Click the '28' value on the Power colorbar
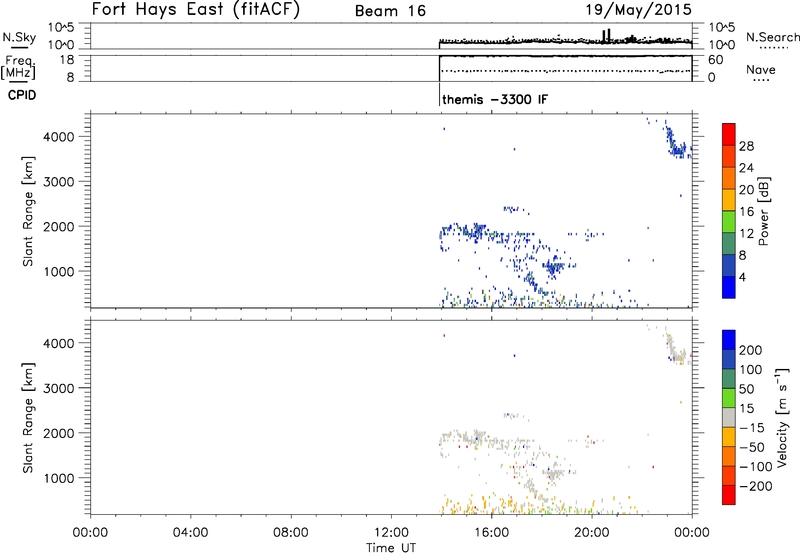Screen dimensions: 800x554 (x=746, y=146)
